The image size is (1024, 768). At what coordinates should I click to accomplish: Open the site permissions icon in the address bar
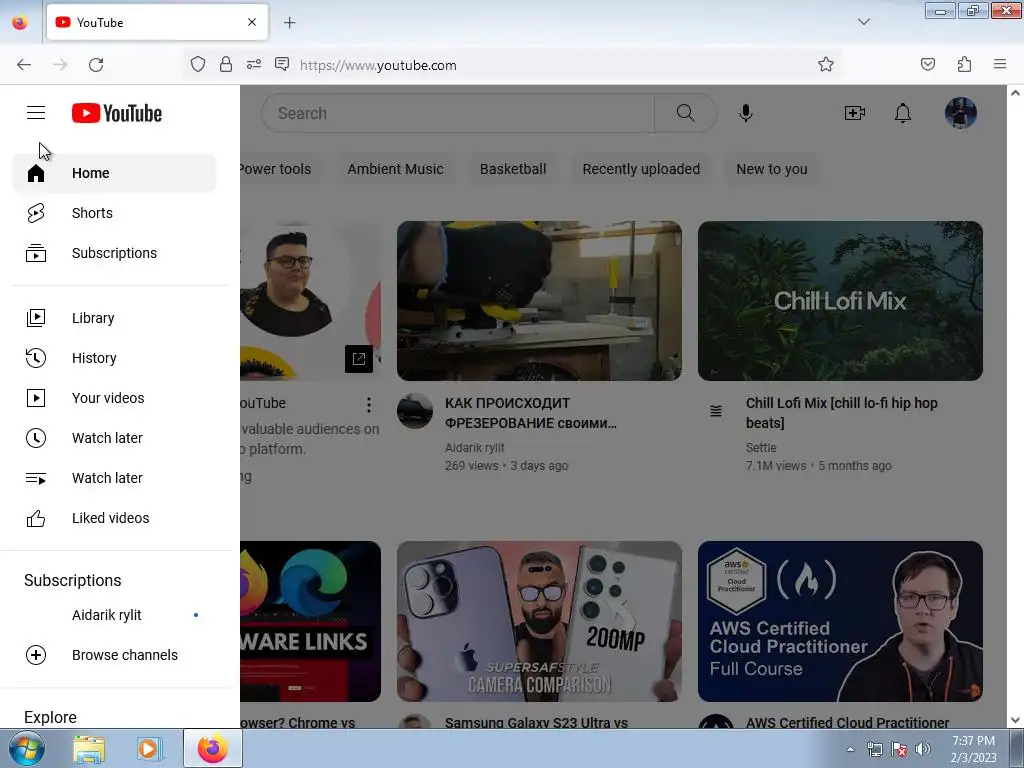tap(254, 64)
